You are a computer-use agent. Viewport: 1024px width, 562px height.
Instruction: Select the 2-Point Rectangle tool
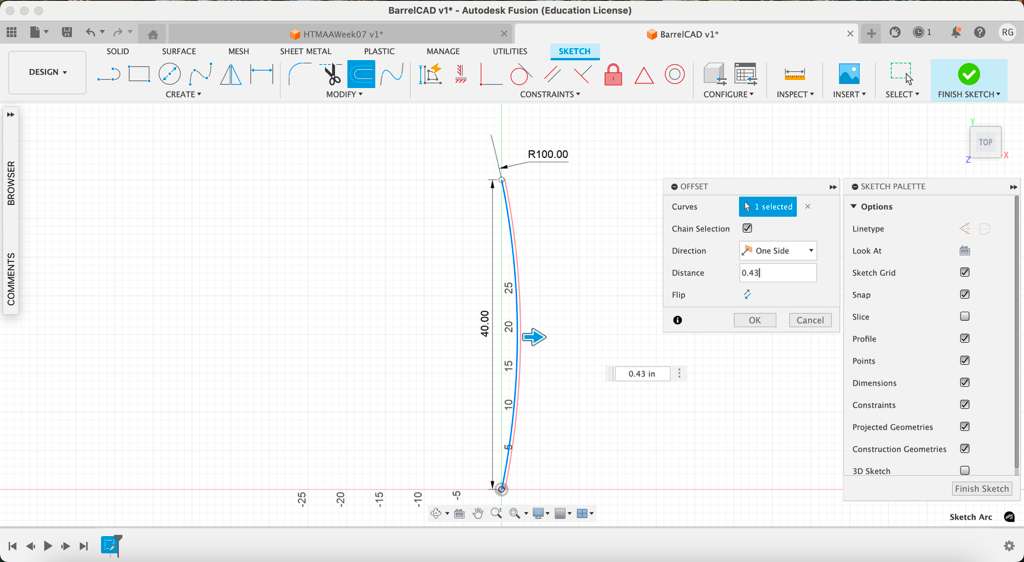pos(139,74)
